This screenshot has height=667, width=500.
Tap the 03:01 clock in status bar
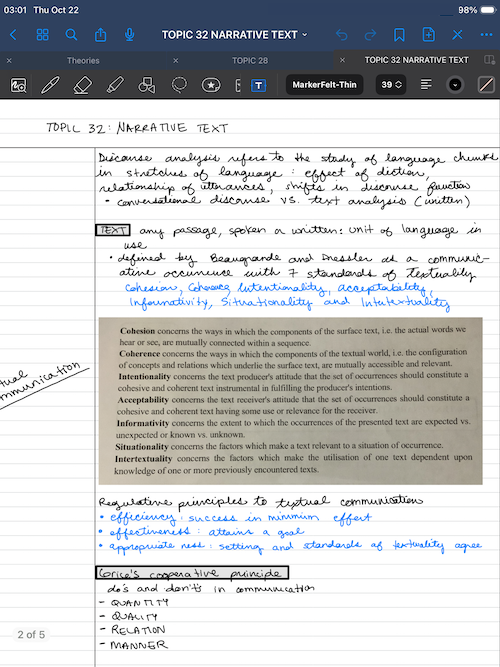click(x=15, y=10)
